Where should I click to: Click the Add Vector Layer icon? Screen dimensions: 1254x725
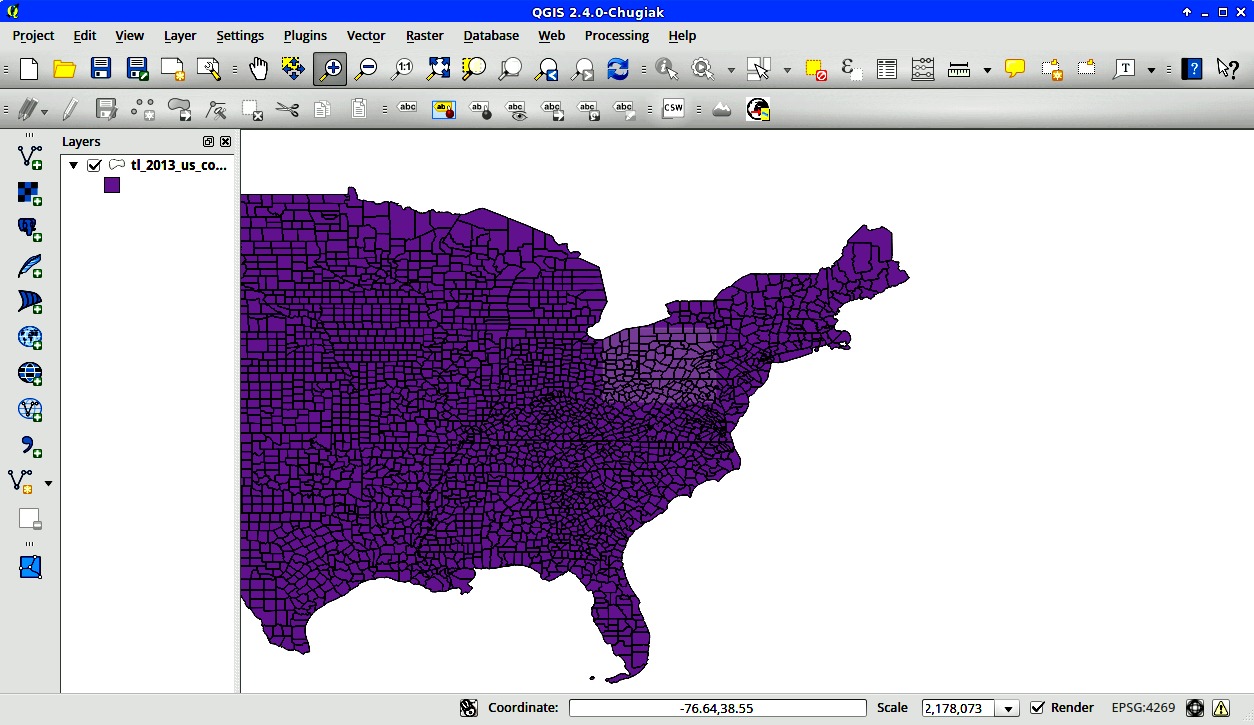pos(30,156)
